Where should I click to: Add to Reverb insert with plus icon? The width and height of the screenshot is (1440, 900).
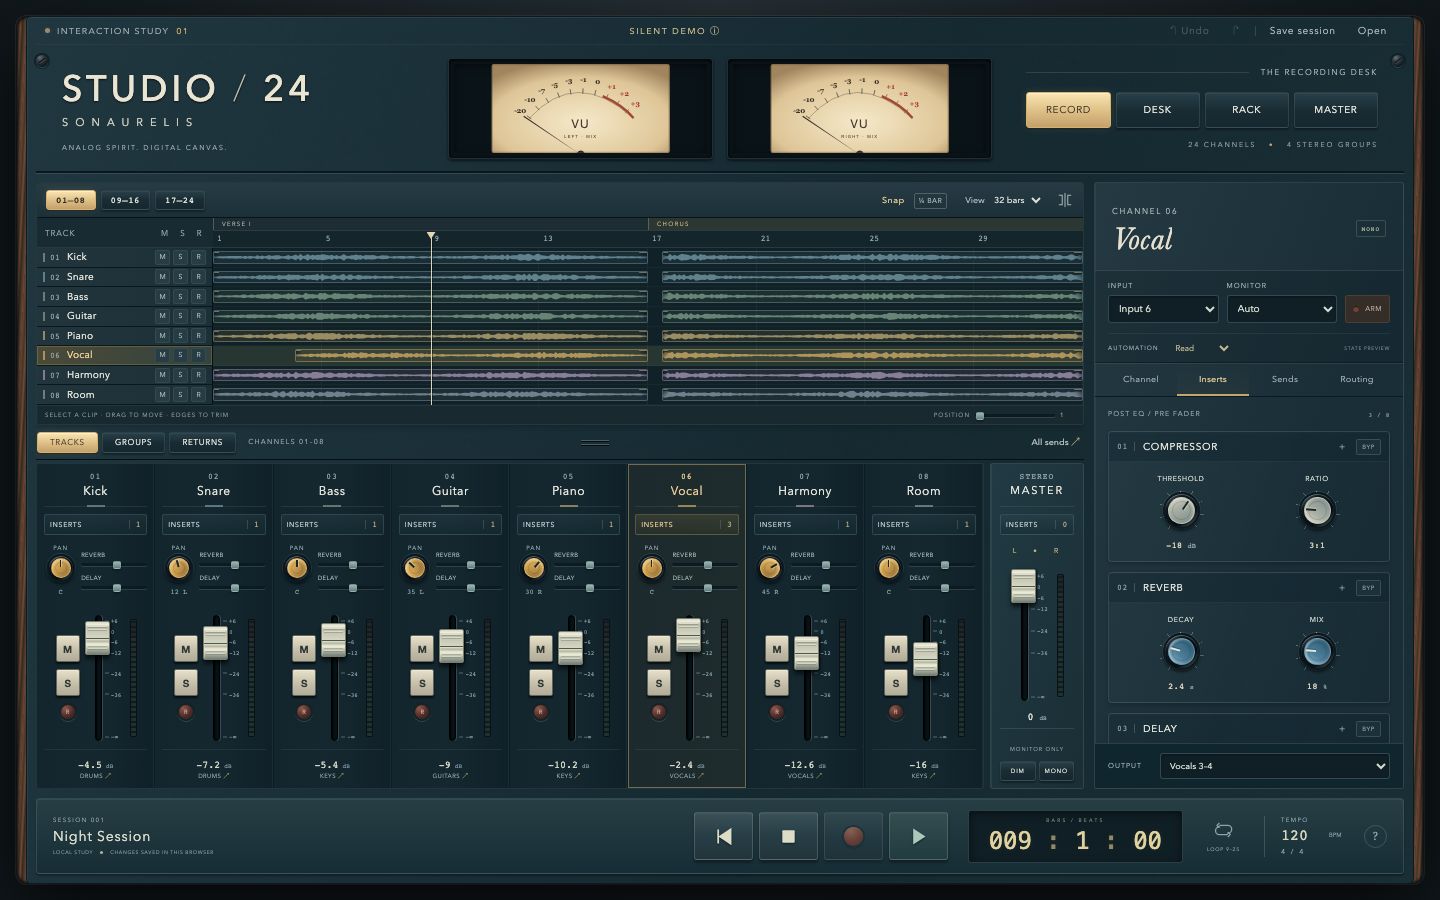coord(1342,588)
